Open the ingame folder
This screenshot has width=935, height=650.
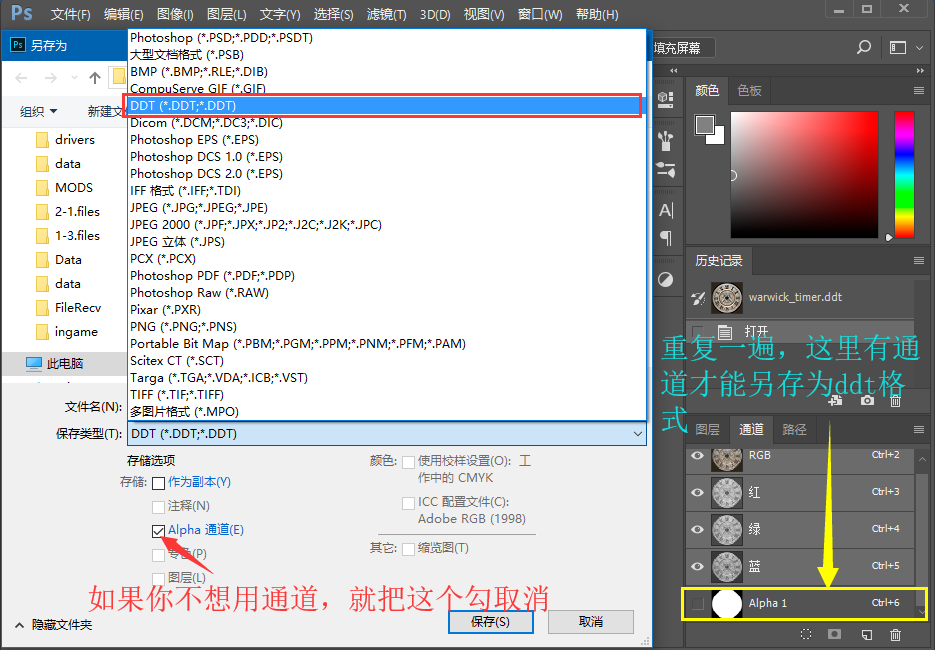[67, 332]
